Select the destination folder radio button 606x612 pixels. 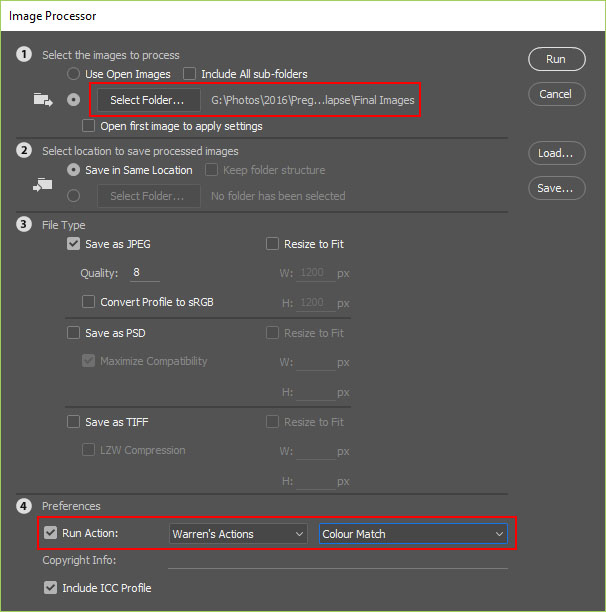[73, 196]
